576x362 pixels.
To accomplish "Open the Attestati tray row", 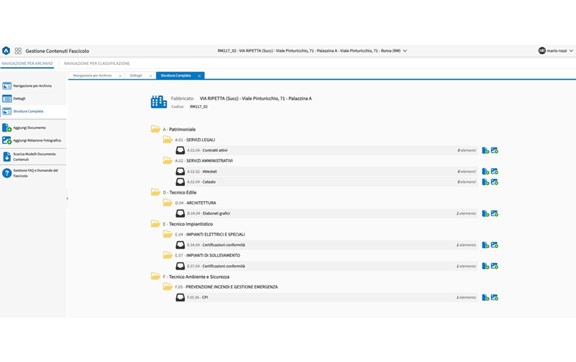I will point(327,171).
